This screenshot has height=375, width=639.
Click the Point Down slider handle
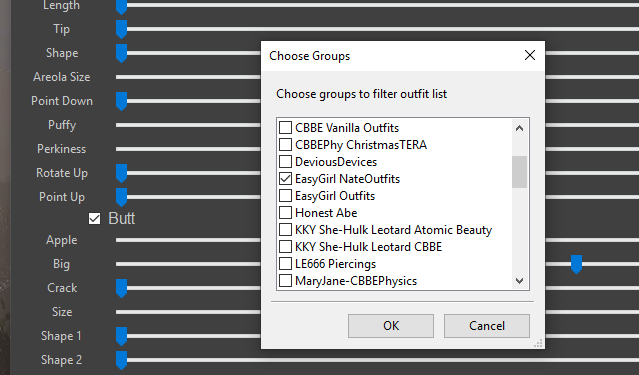[121, 101]
